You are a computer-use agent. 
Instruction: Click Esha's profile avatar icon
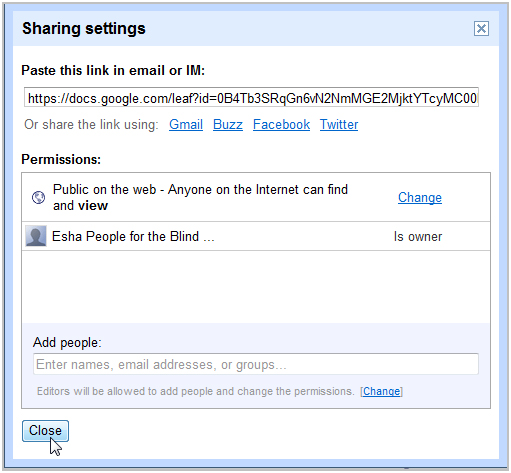click(x=36, y=236)
